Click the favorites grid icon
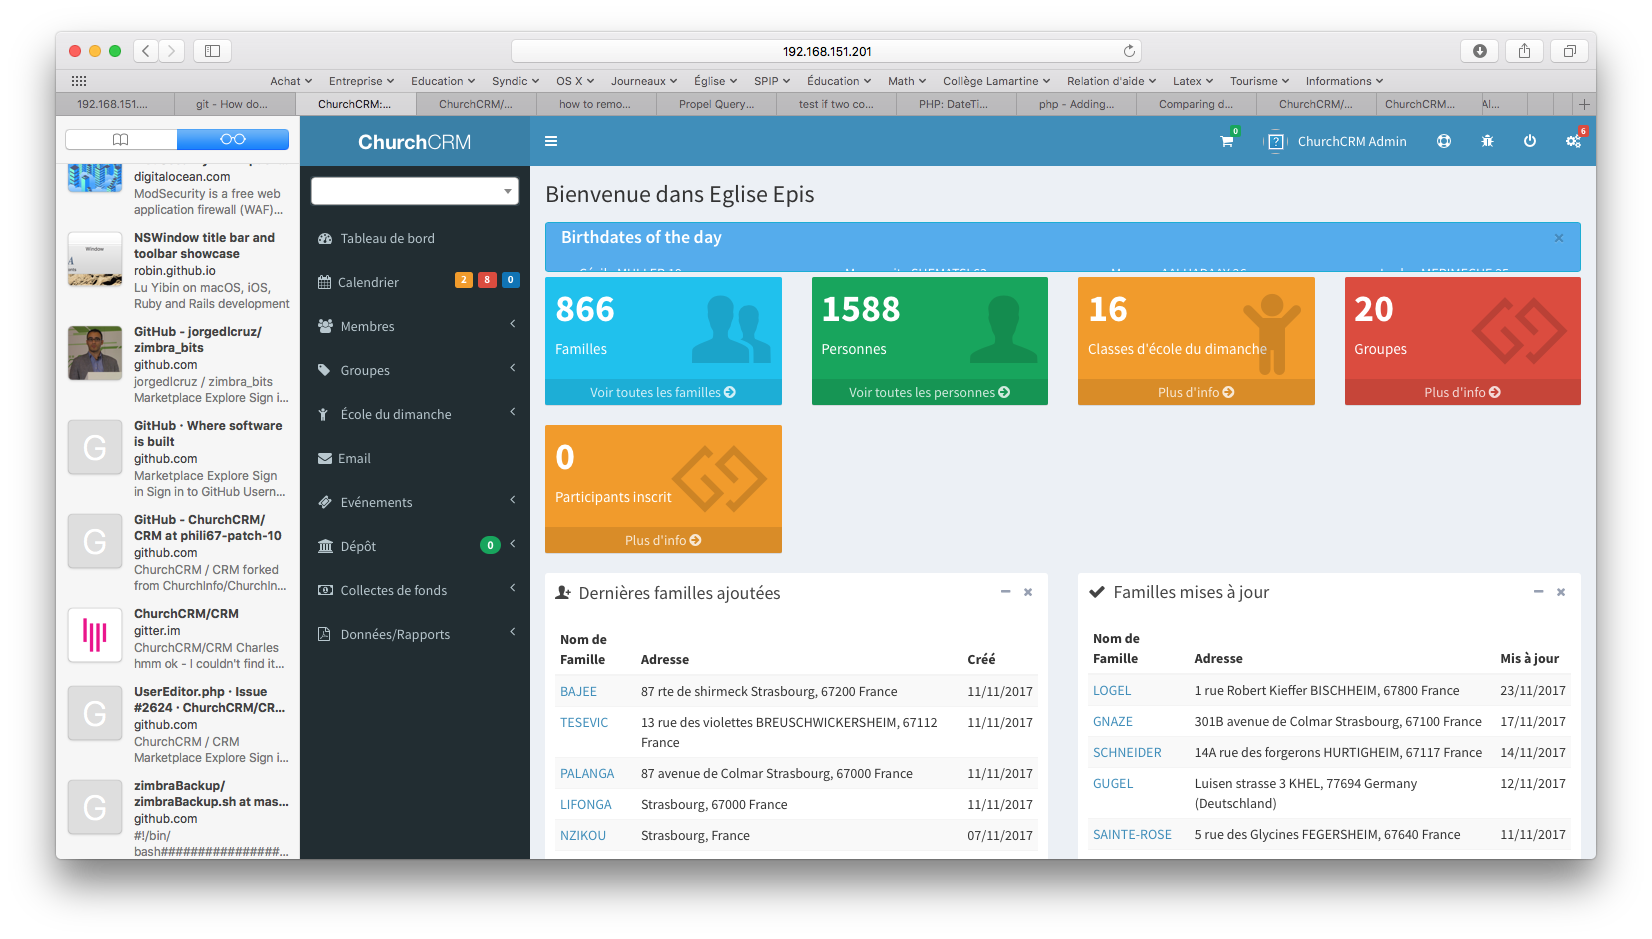 79,81
